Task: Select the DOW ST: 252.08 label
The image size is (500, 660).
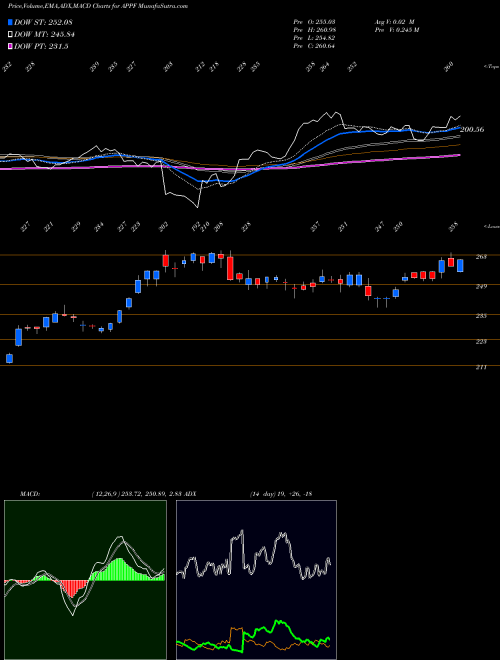Action: click(44, 22)
